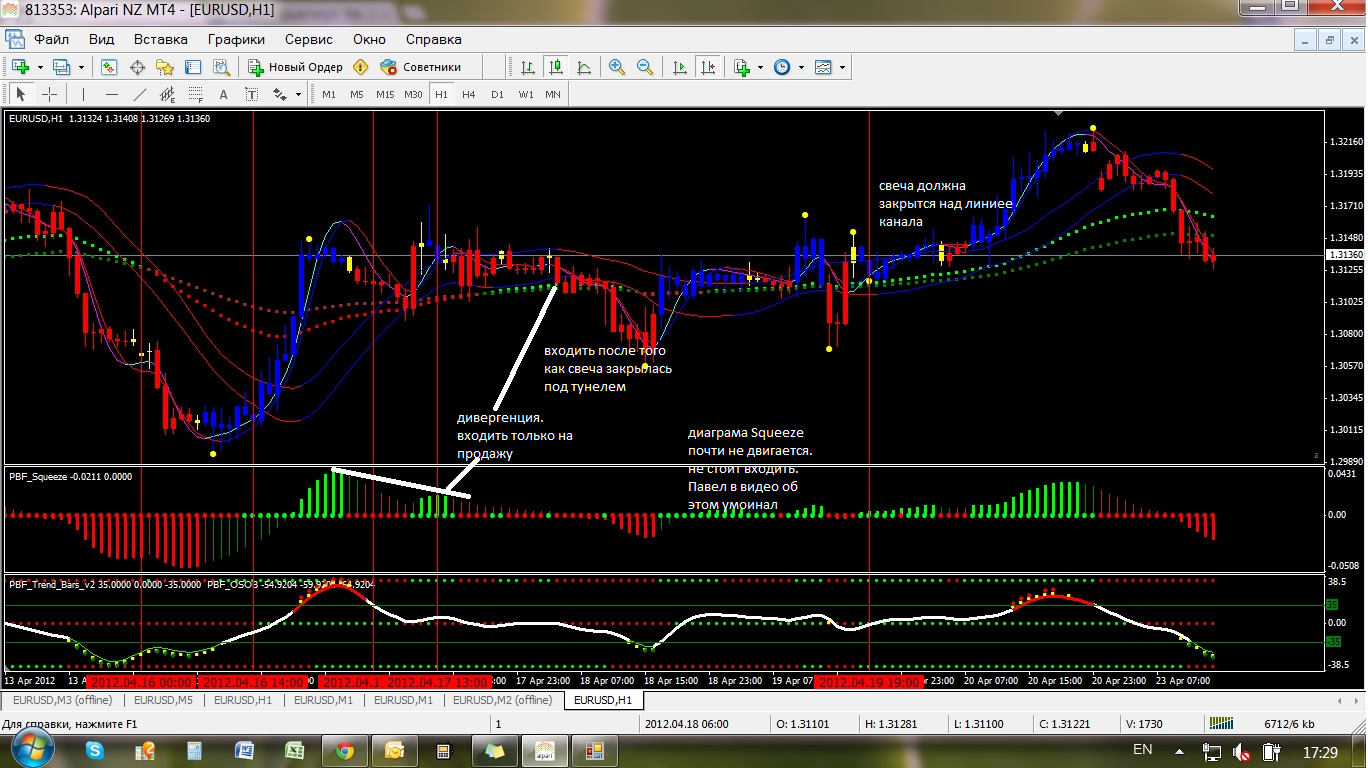Switch to EURUSD,M2 (offline) chart tab
This screenshot has width=1368, height=768.
tap(502, 700)
